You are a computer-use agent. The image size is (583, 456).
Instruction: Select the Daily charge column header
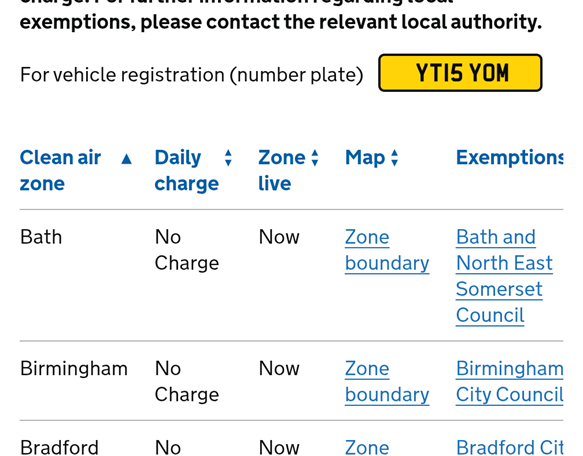(x=187, y=170)
